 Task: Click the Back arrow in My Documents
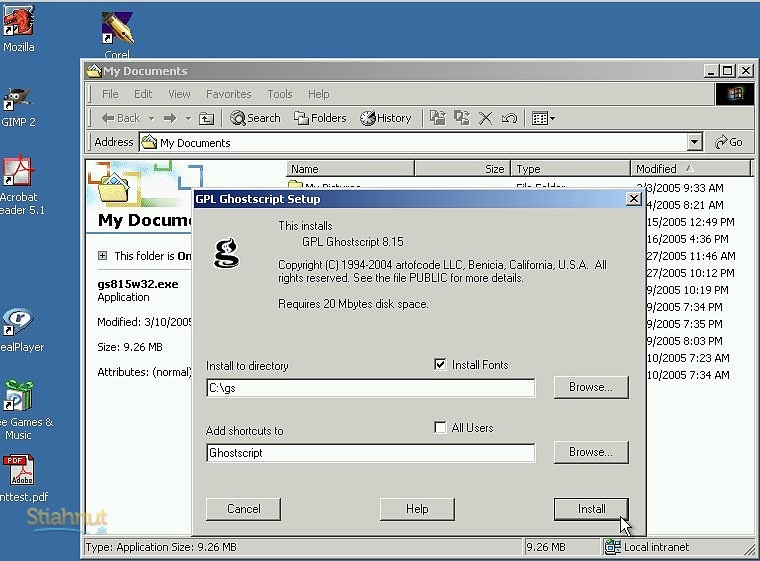coord(121,118)
